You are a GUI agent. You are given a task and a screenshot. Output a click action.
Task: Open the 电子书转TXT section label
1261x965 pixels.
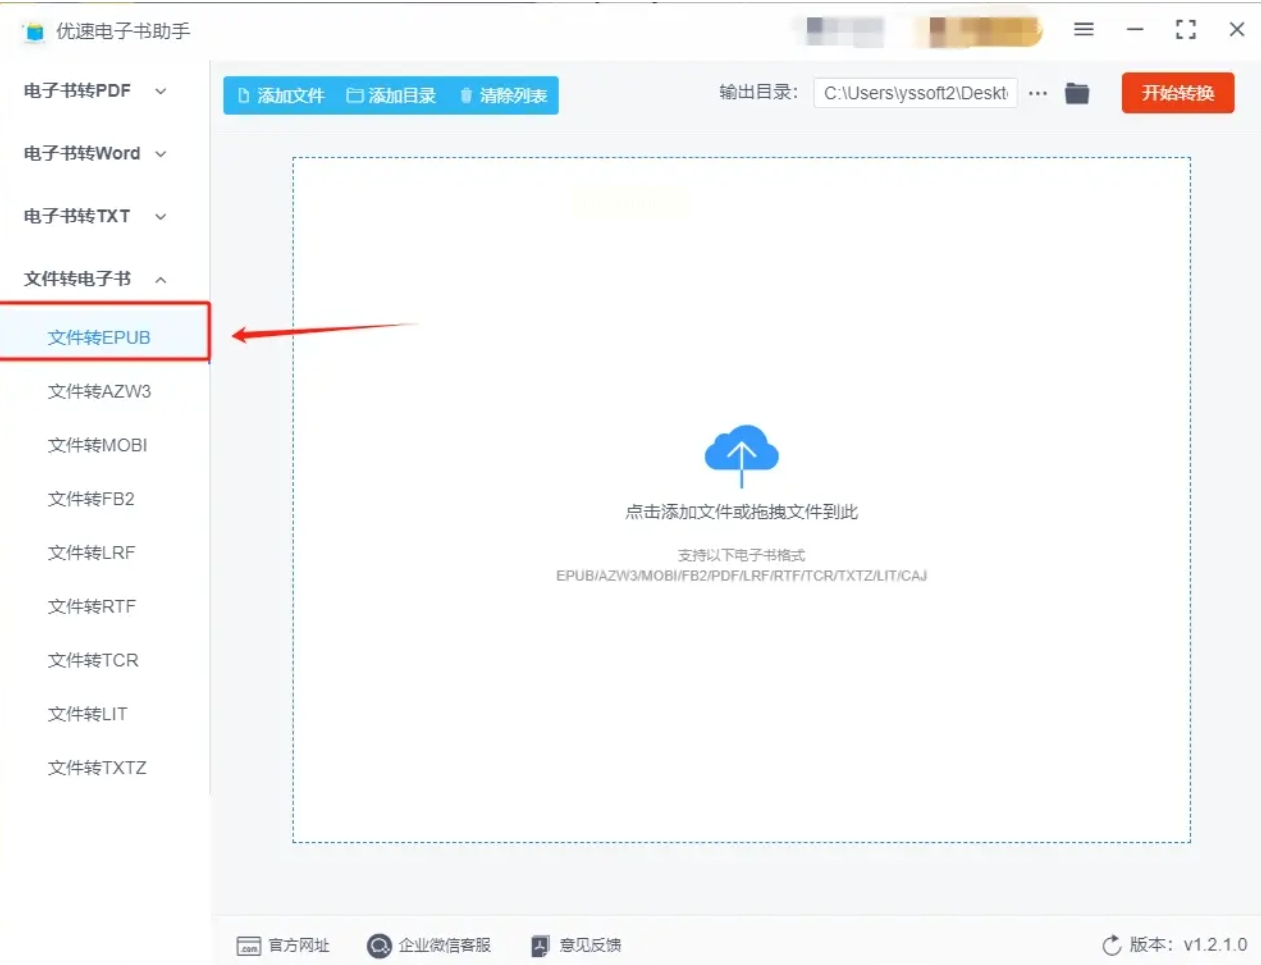point(77,216)
